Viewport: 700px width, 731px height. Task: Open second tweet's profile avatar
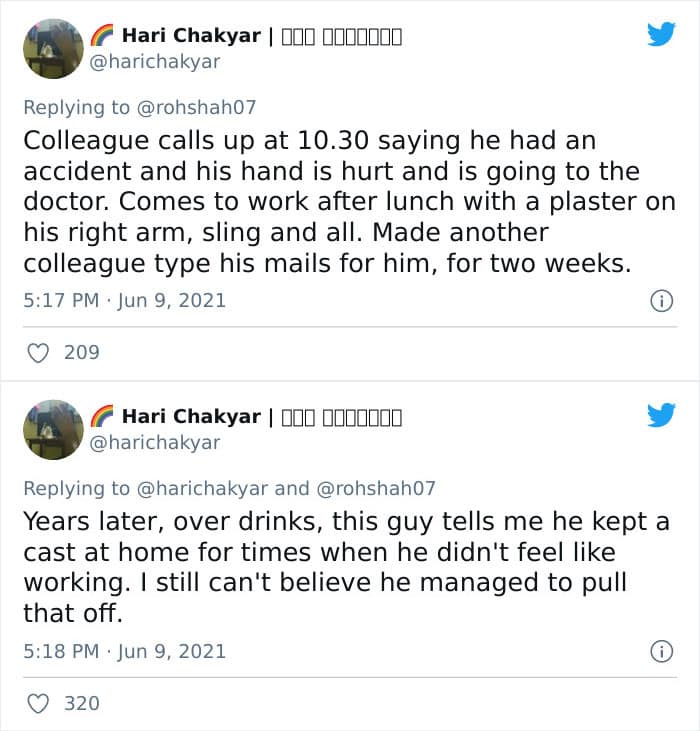(53, 429)
